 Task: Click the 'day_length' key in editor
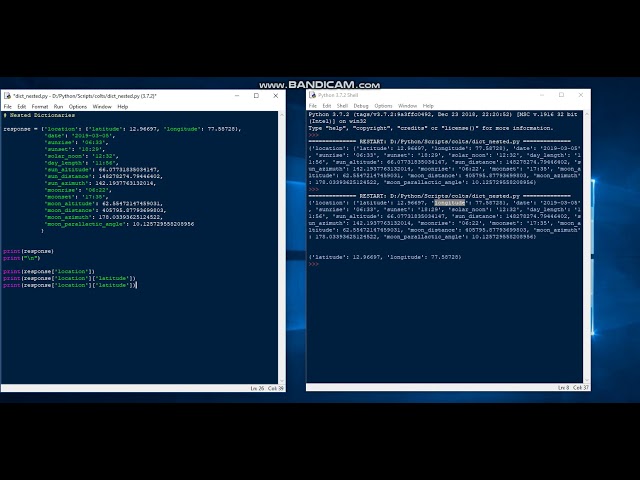[63, 163]
